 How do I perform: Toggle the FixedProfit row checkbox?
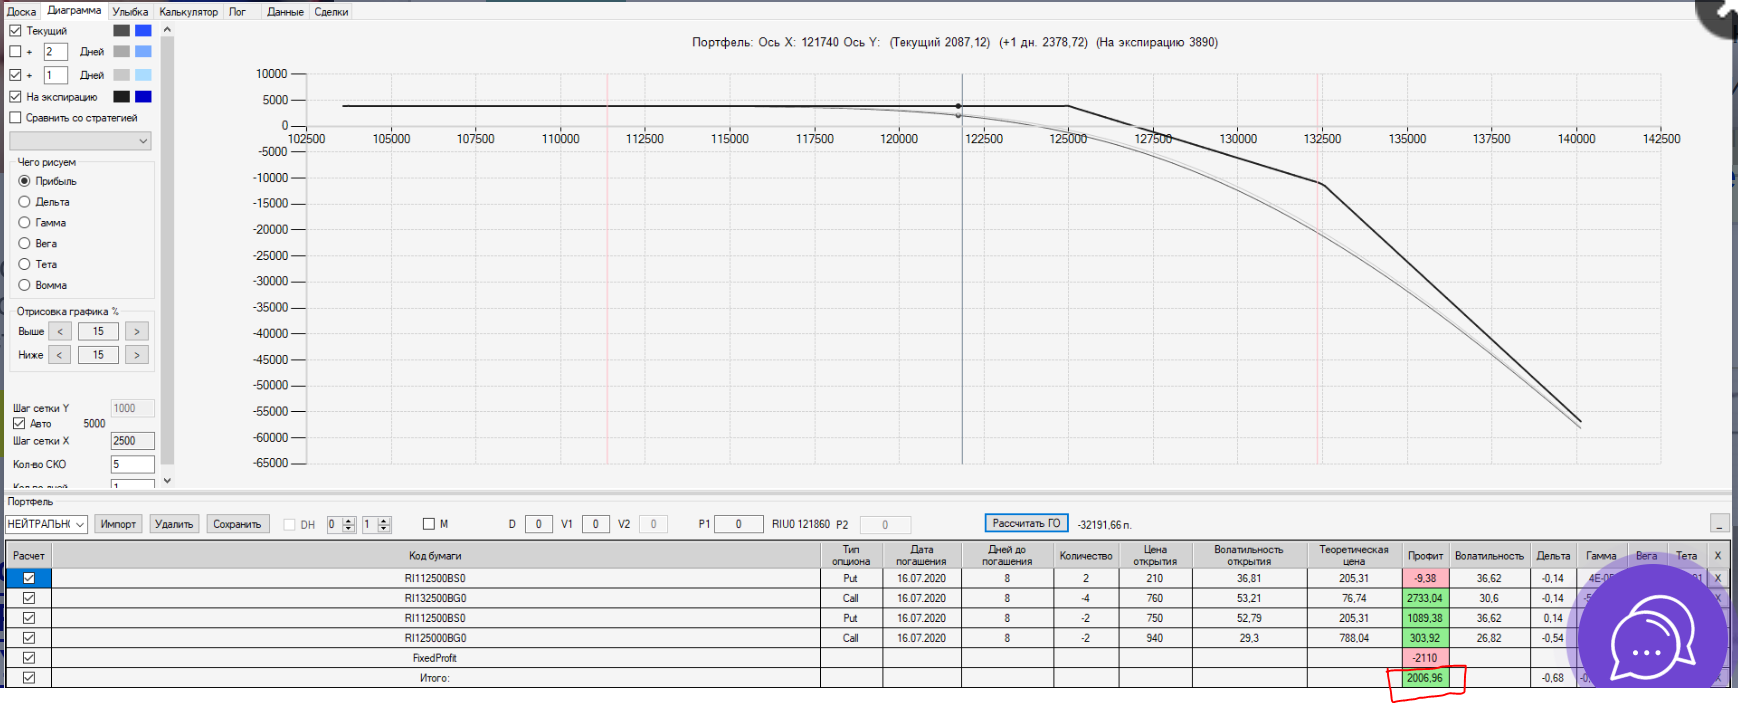point(29,658)
